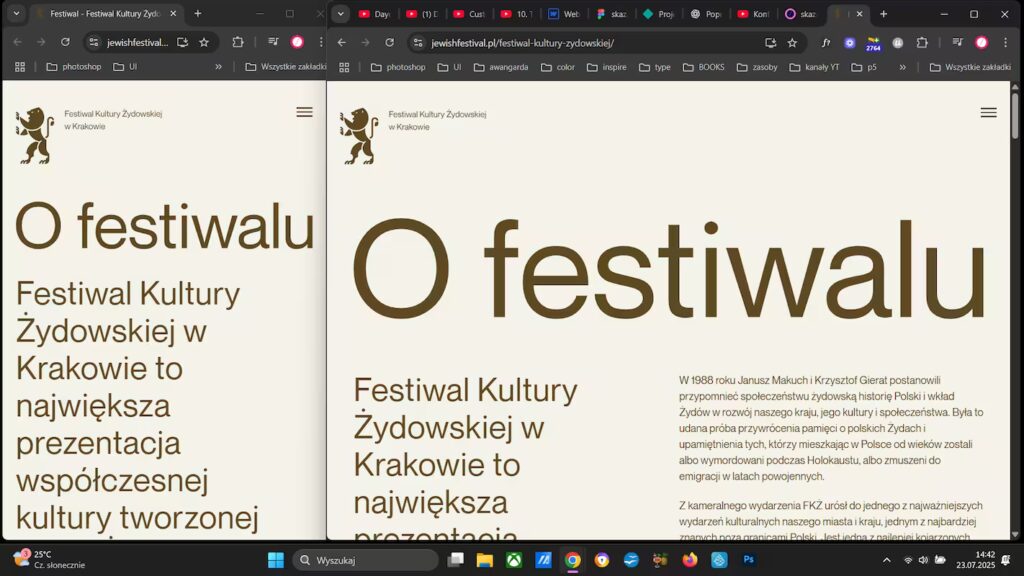This screenshot has height=576, width=1024.
Task: Open Firefox from the taskbar
Action: click(x=689, y=560)
